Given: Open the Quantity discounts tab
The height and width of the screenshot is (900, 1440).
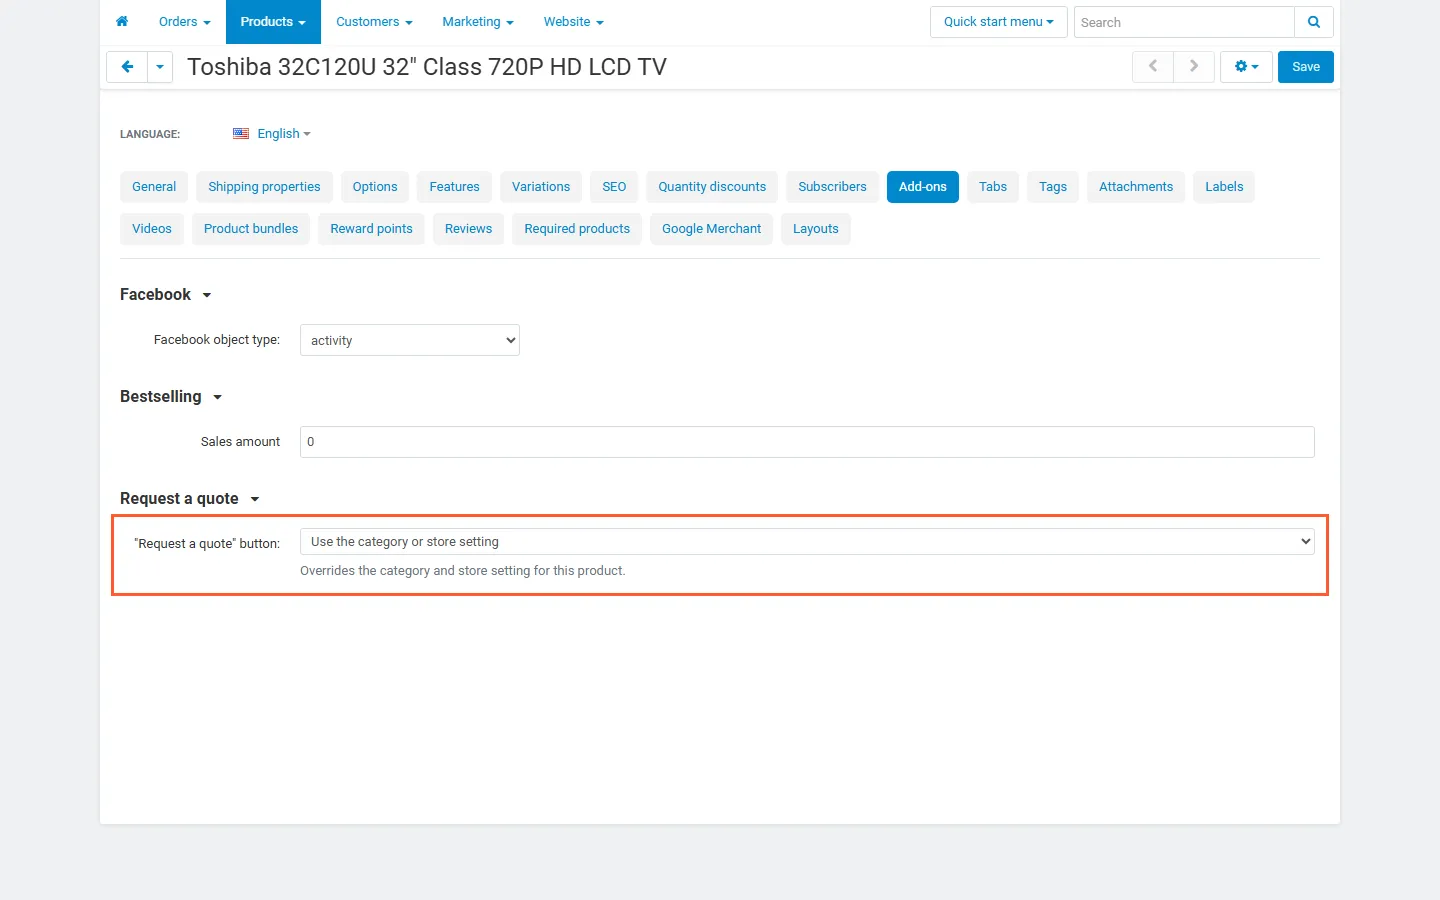Looking at the screenshot, I should point(712,187).
